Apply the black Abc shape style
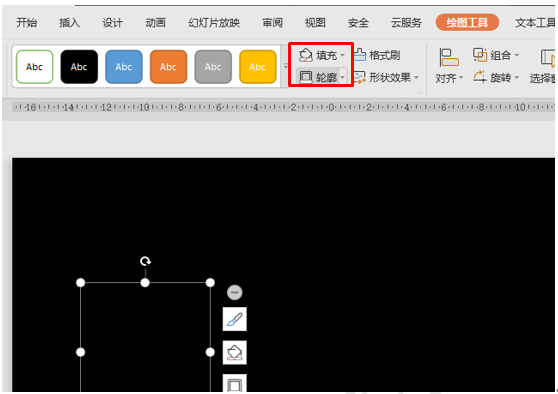The width and height of the screenshot is (558, 394). 79,67
